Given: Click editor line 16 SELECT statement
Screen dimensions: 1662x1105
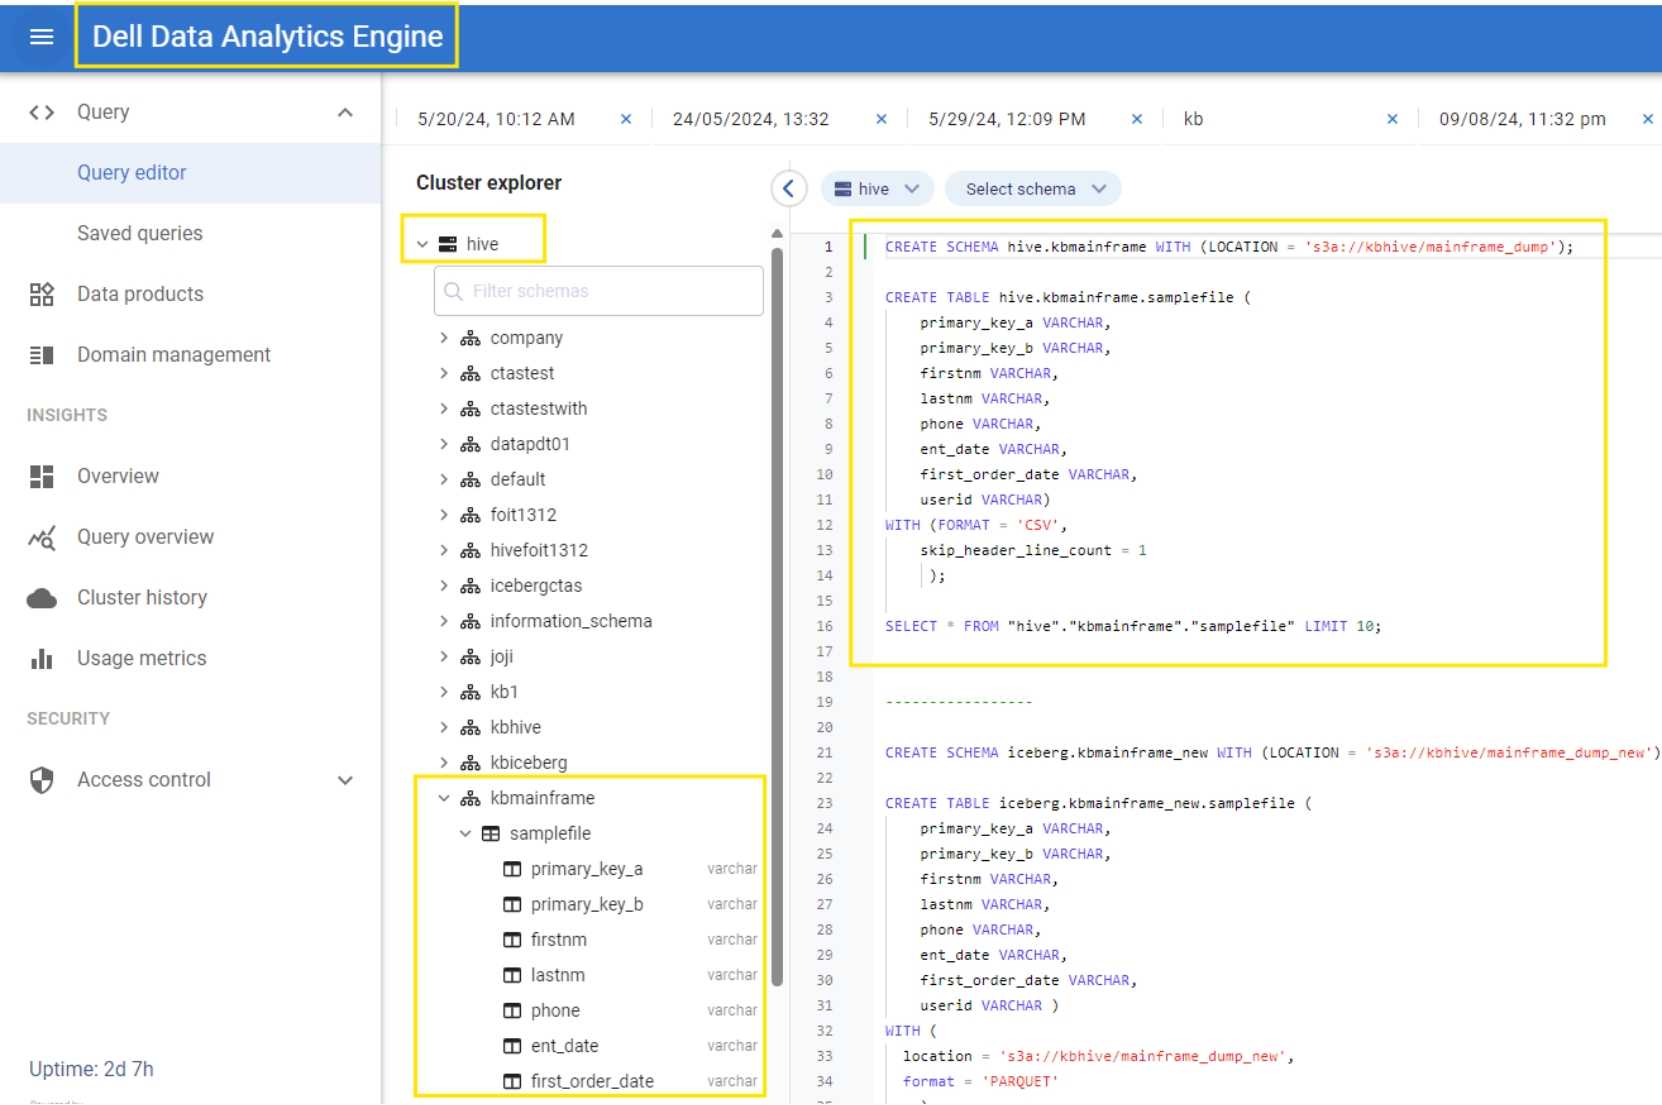Looking at the screenshot, I should tap(1133, 626).
